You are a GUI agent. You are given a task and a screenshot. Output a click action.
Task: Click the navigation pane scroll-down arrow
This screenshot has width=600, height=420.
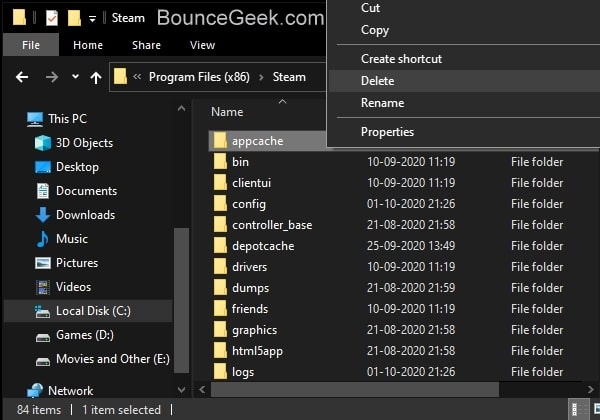click(181, 390)
